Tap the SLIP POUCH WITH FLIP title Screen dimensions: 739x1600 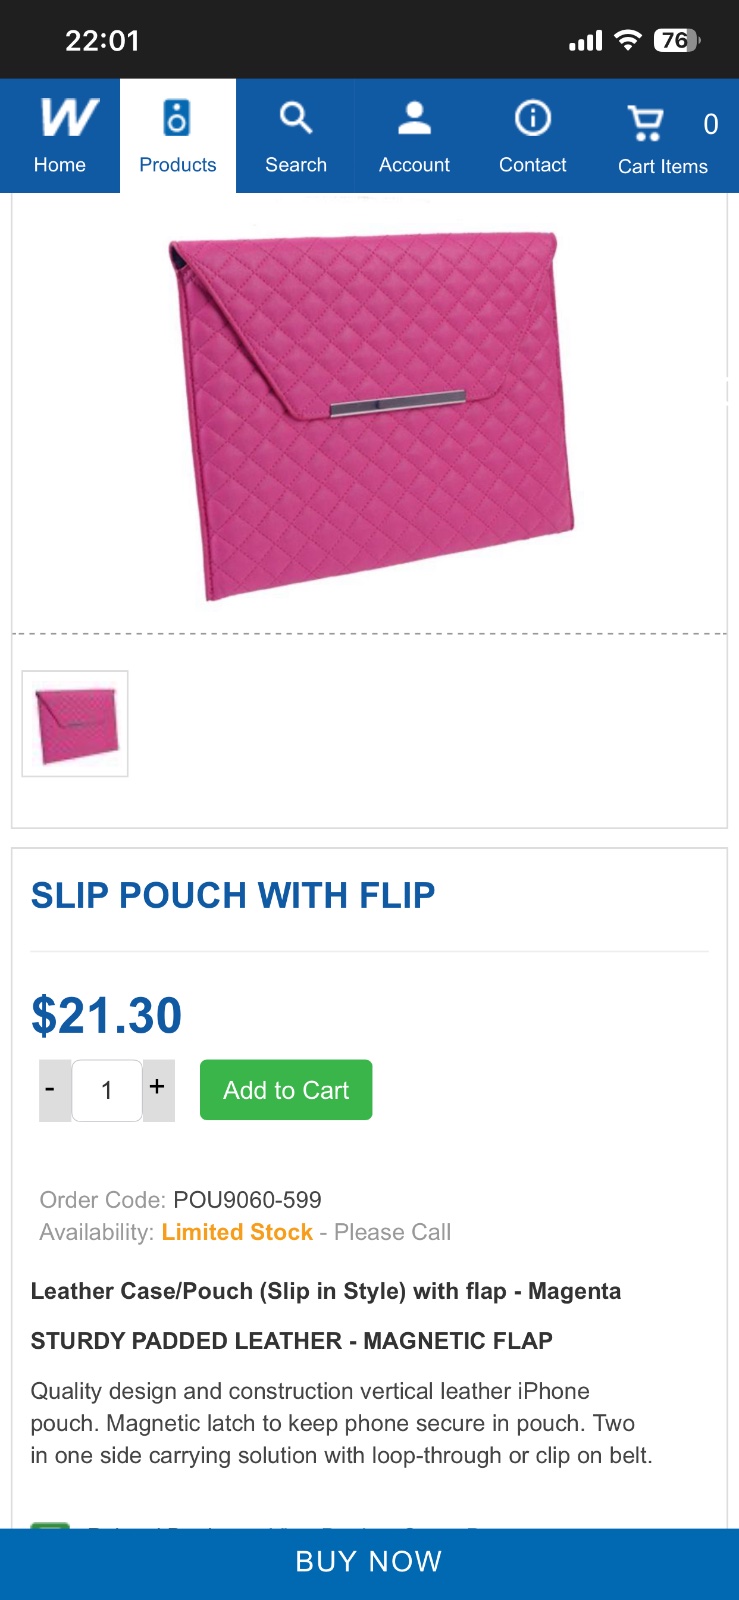pos(233,895)
